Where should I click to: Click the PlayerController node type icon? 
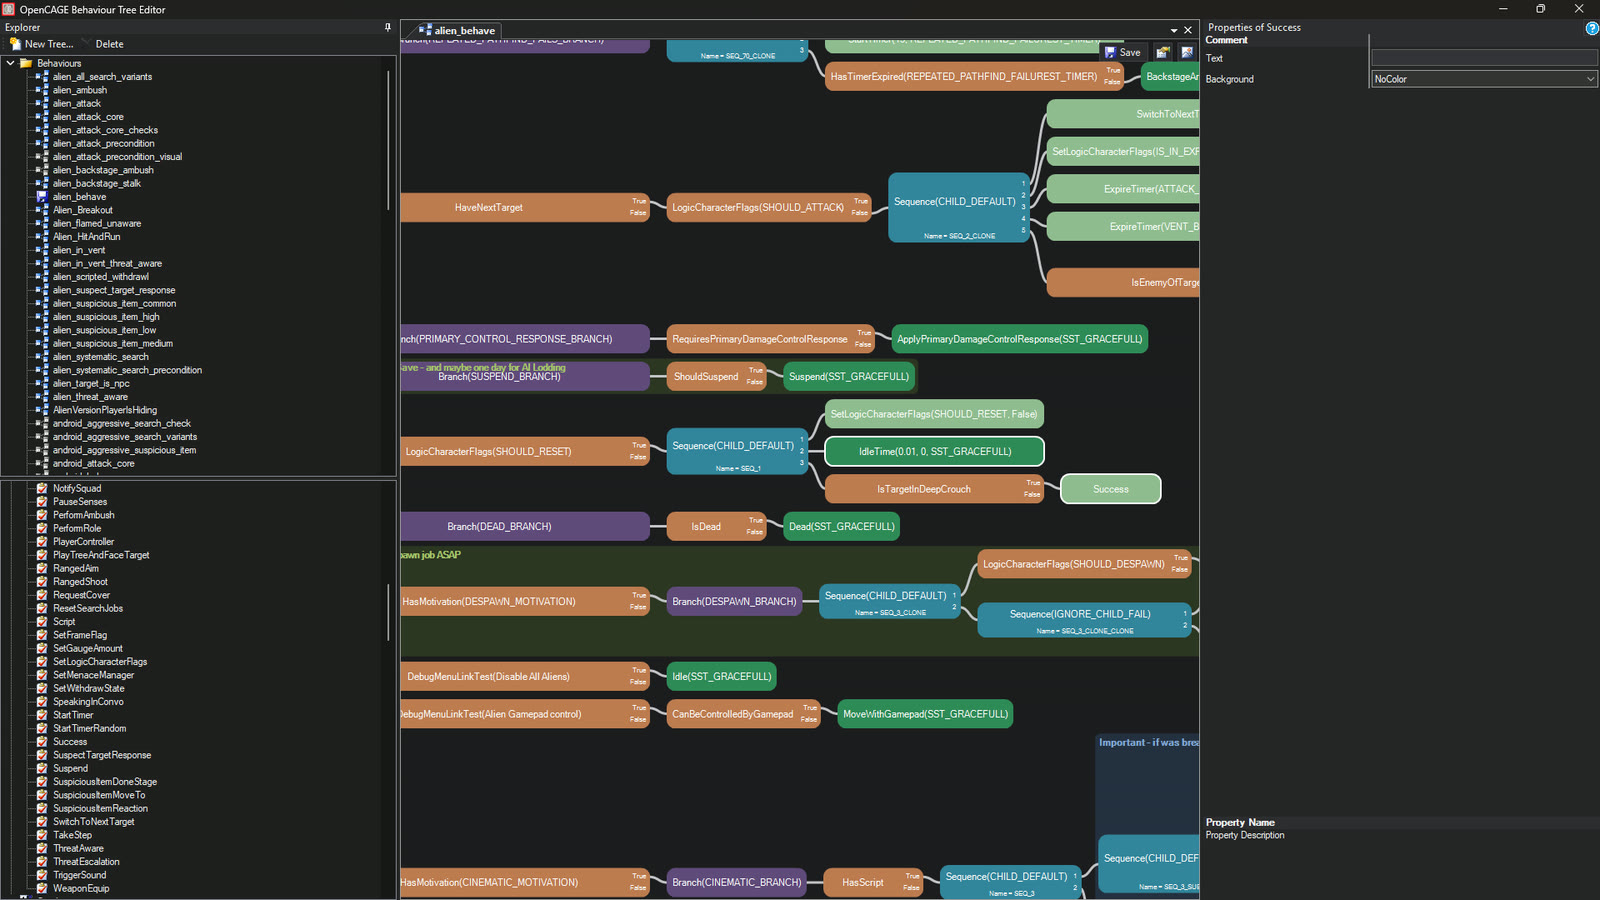point(42,542)
